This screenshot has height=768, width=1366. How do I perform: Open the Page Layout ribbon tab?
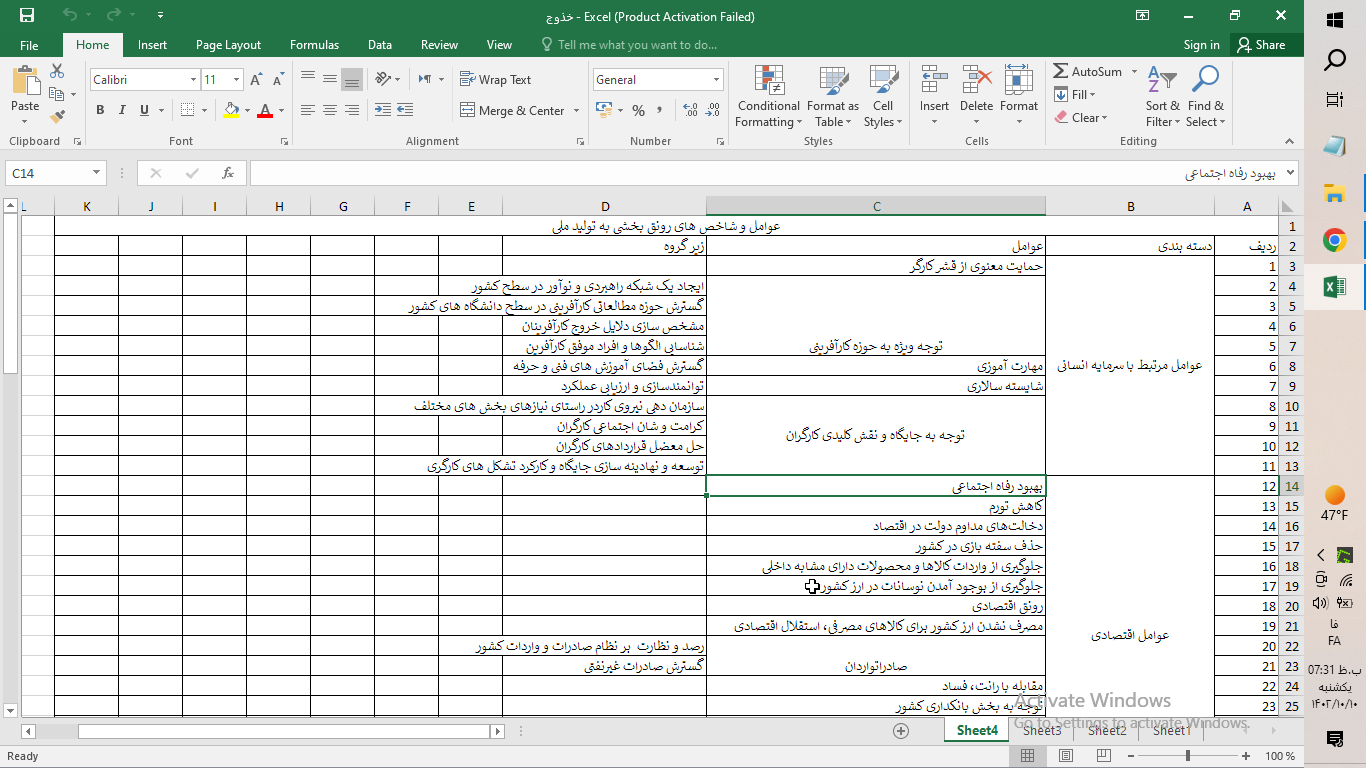(228, 45)
